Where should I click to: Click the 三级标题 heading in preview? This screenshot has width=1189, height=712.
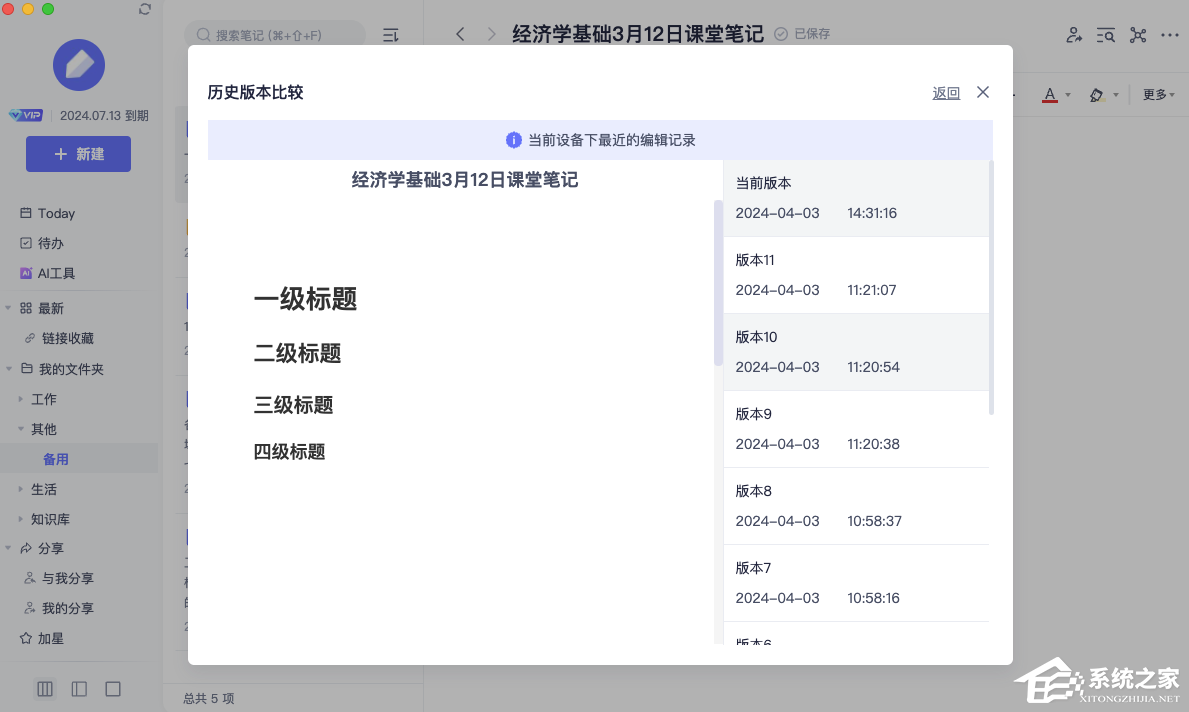[x=293, y=405]
